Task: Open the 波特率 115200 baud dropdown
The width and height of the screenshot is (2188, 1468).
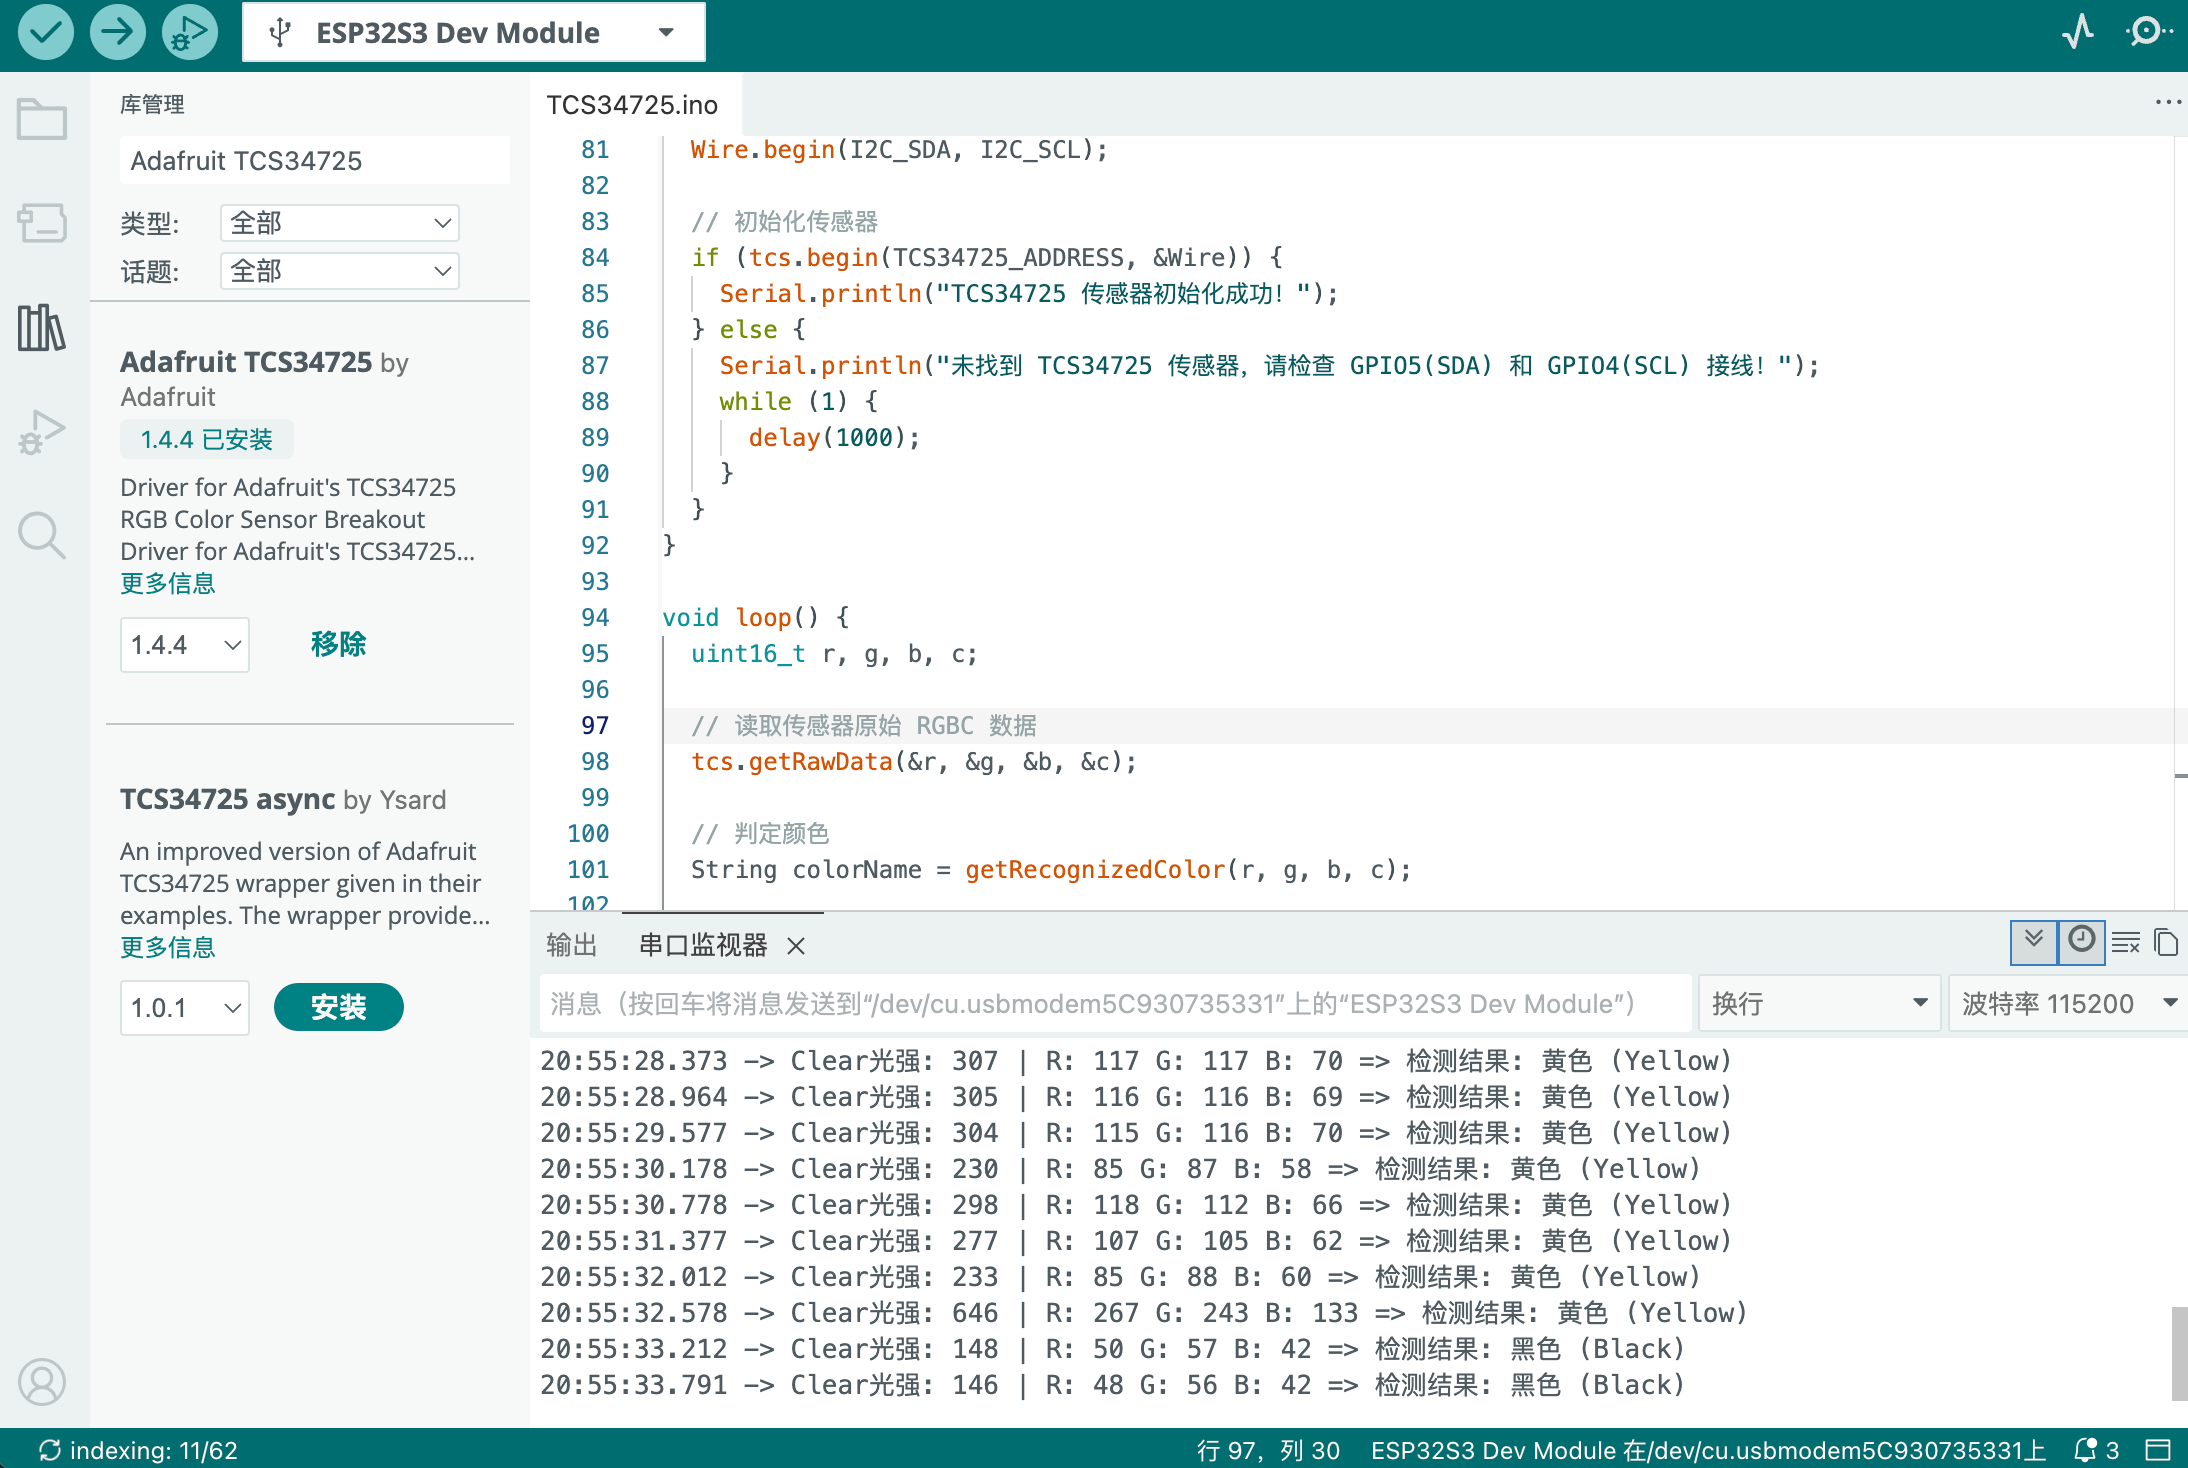Action: (x=2068, y=1003)
